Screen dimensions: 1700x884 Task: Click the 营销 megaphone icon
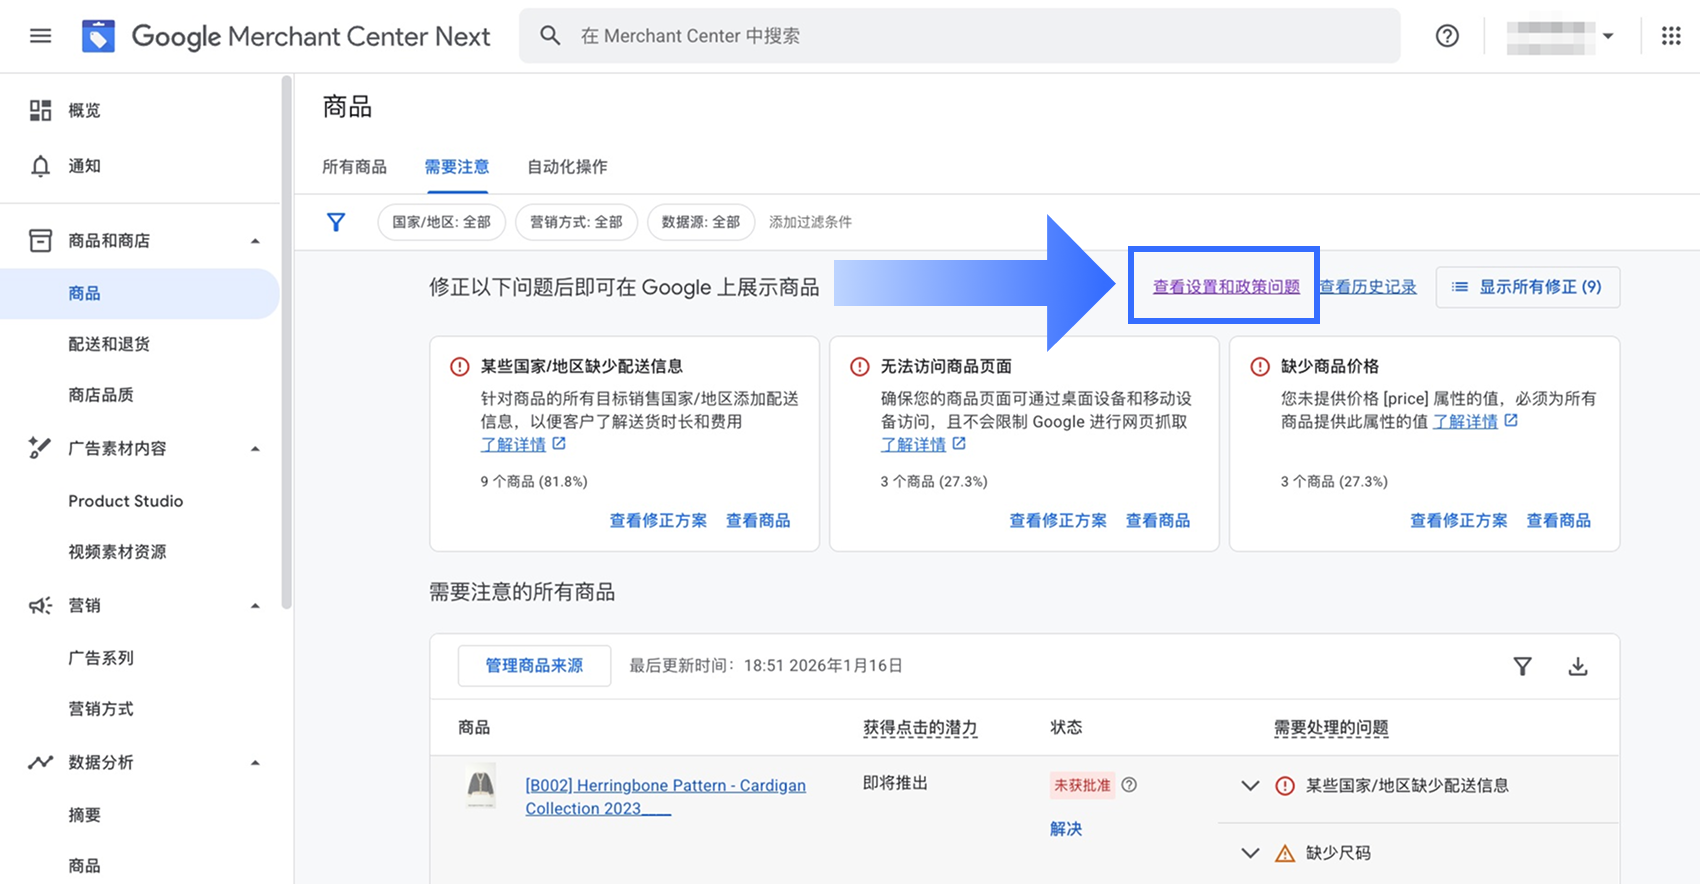pyautogui.click(x=40, y=605)
